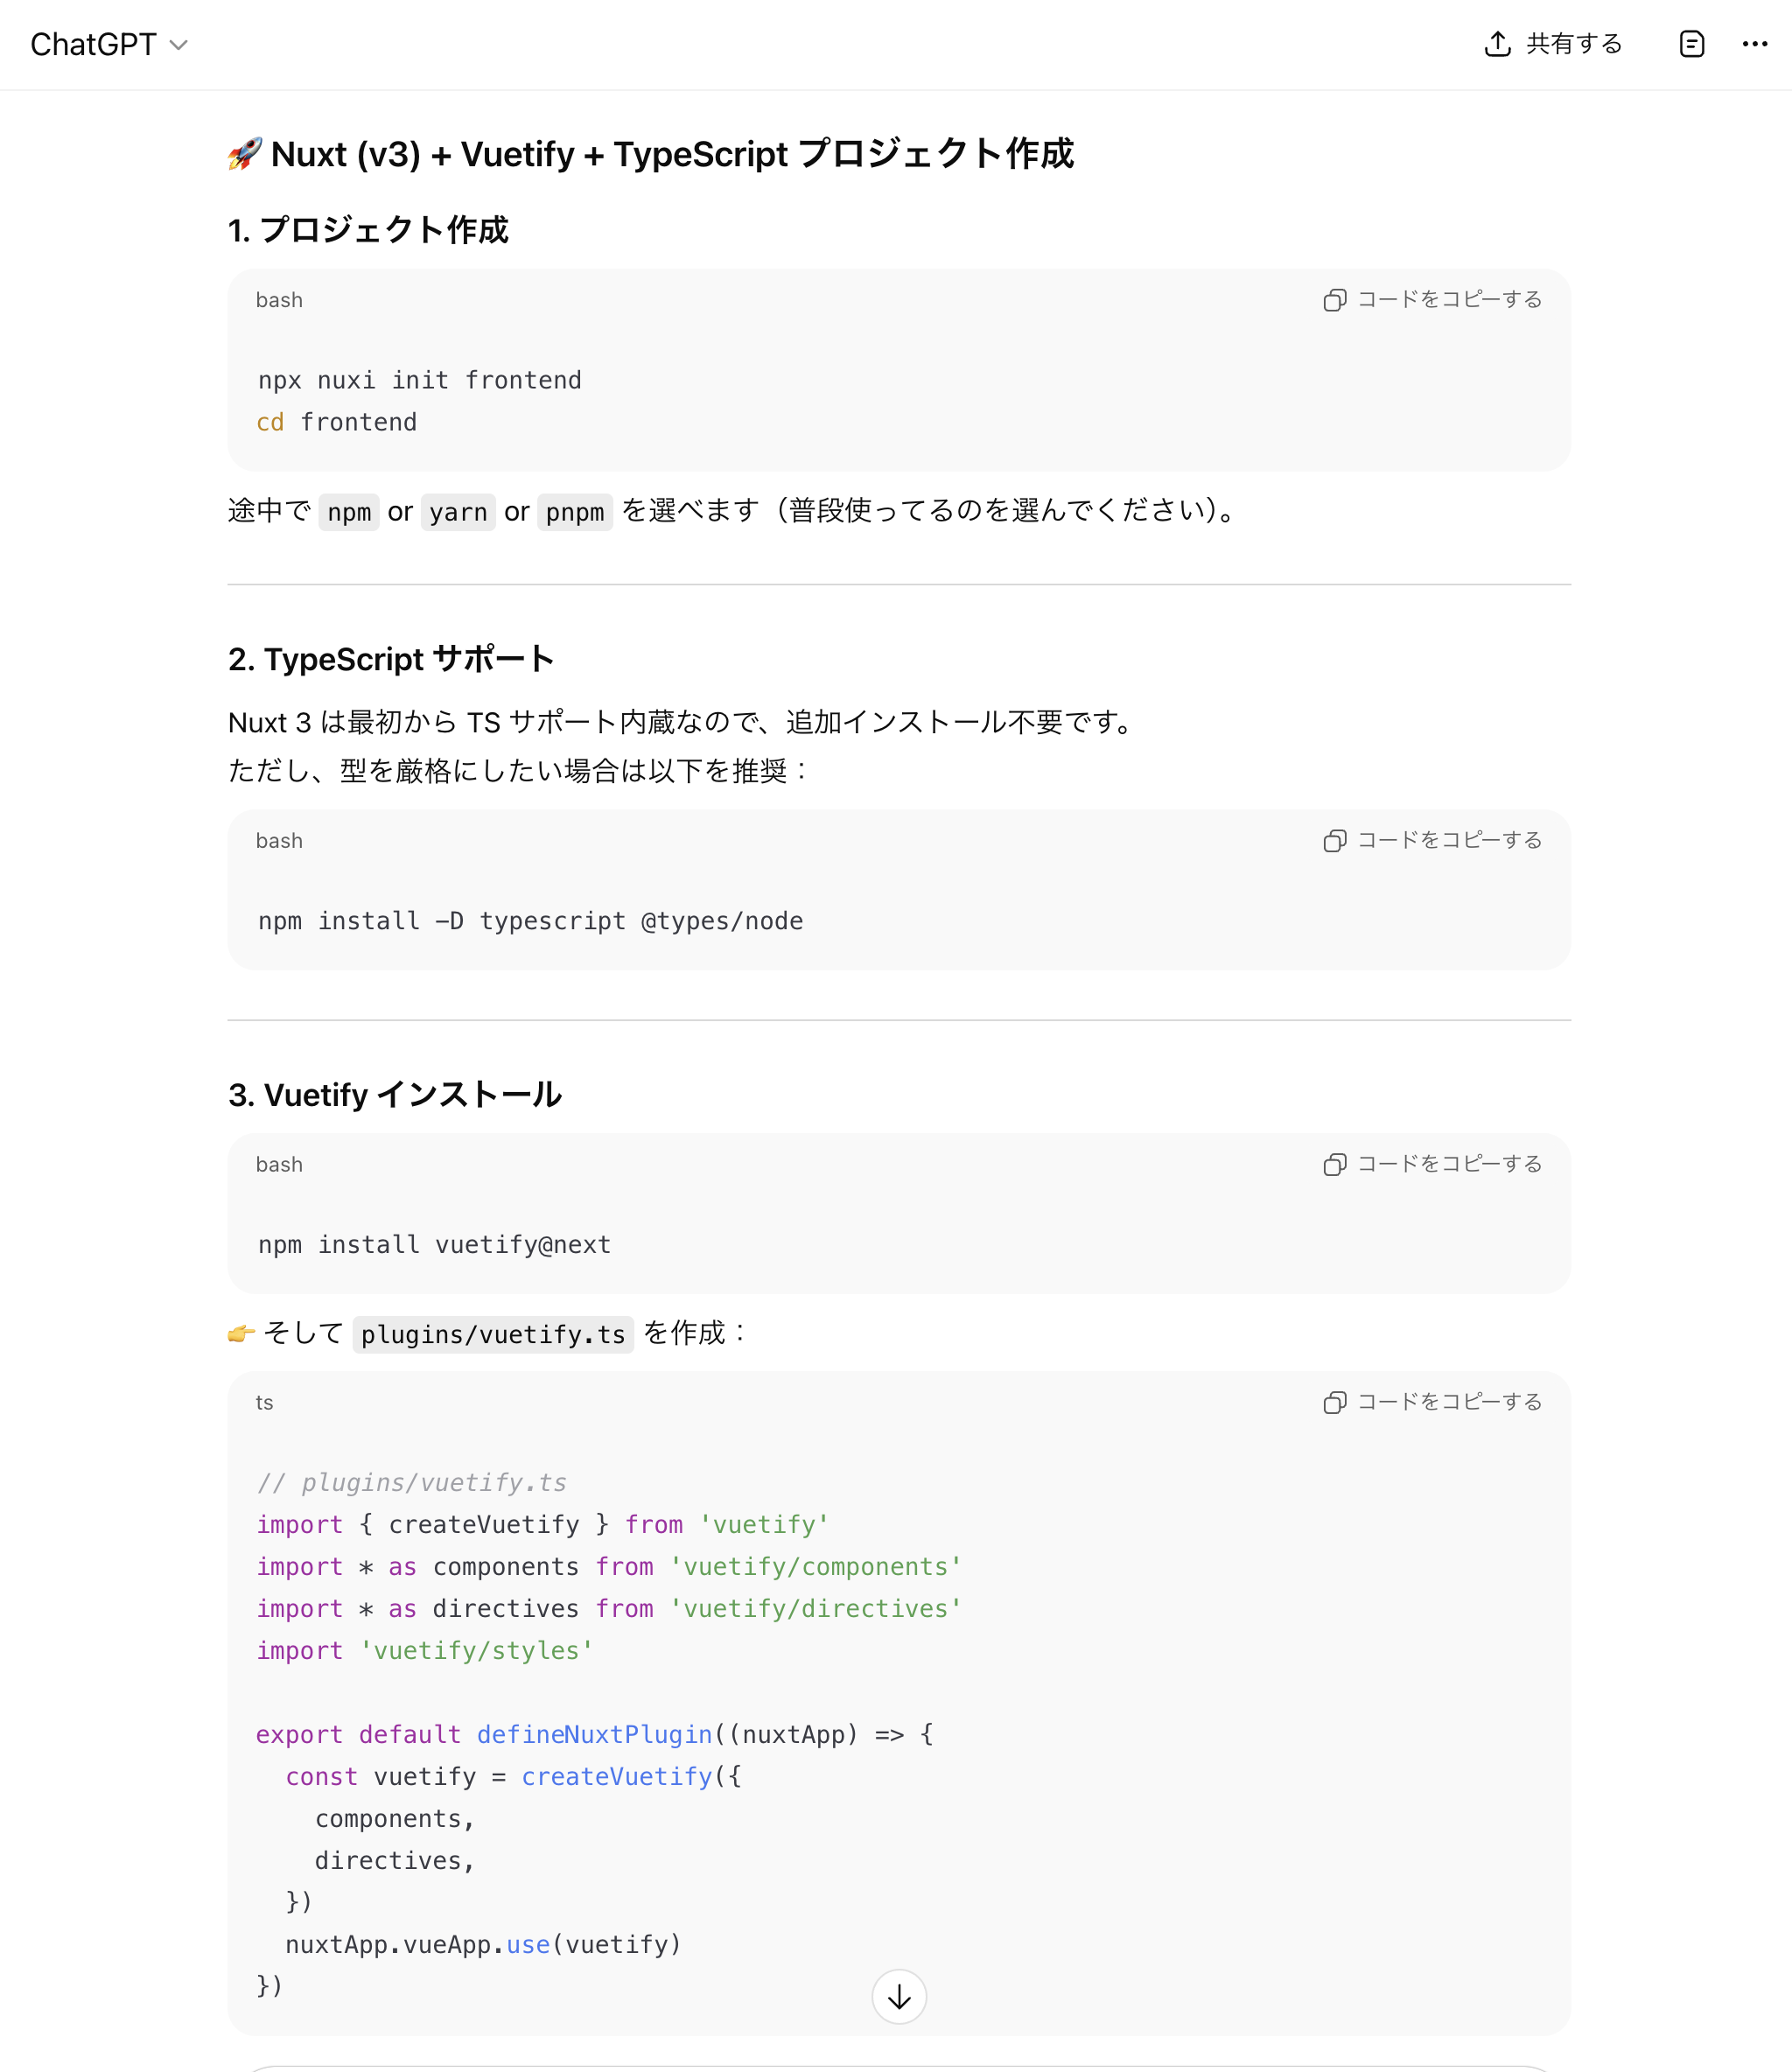Click the plugins/vuetify.ts inline code chip
The width and height of the screenshot is (1792, 2072).
(492, 1334)
